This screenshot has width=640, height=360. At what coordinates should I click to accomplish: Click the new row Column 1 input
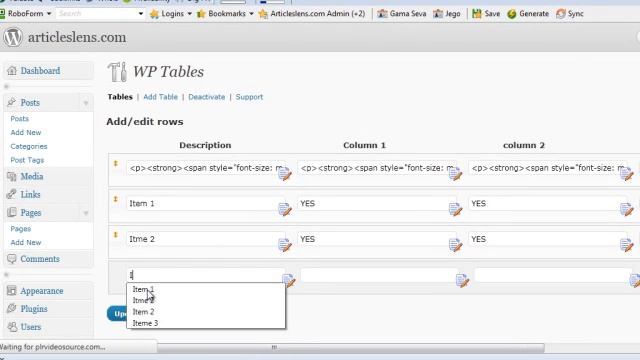click(379, 275)
